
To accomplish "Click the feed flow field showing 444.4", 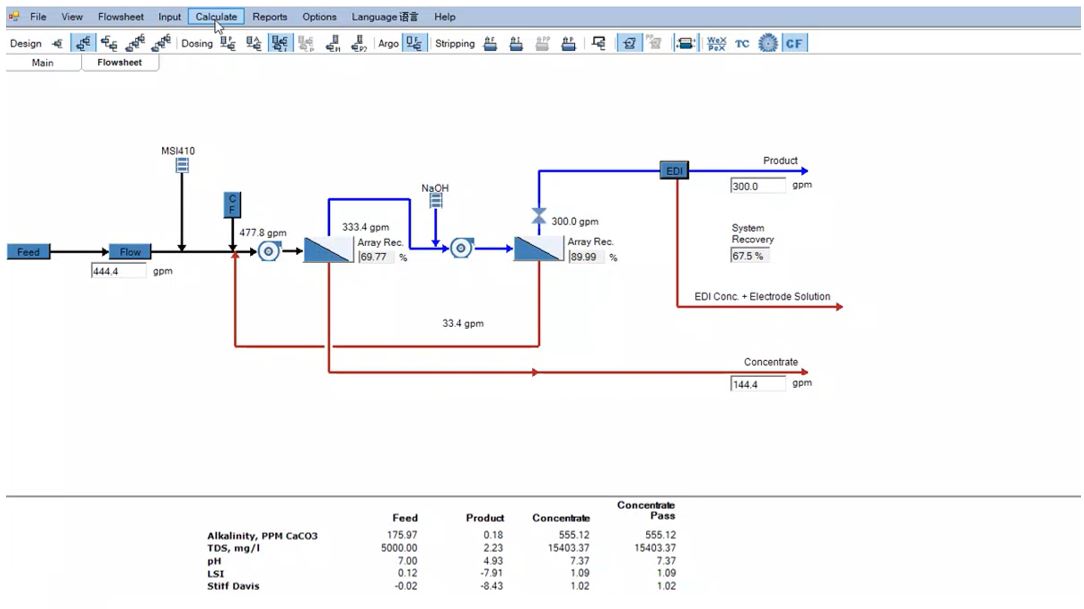I will [118, 271].
